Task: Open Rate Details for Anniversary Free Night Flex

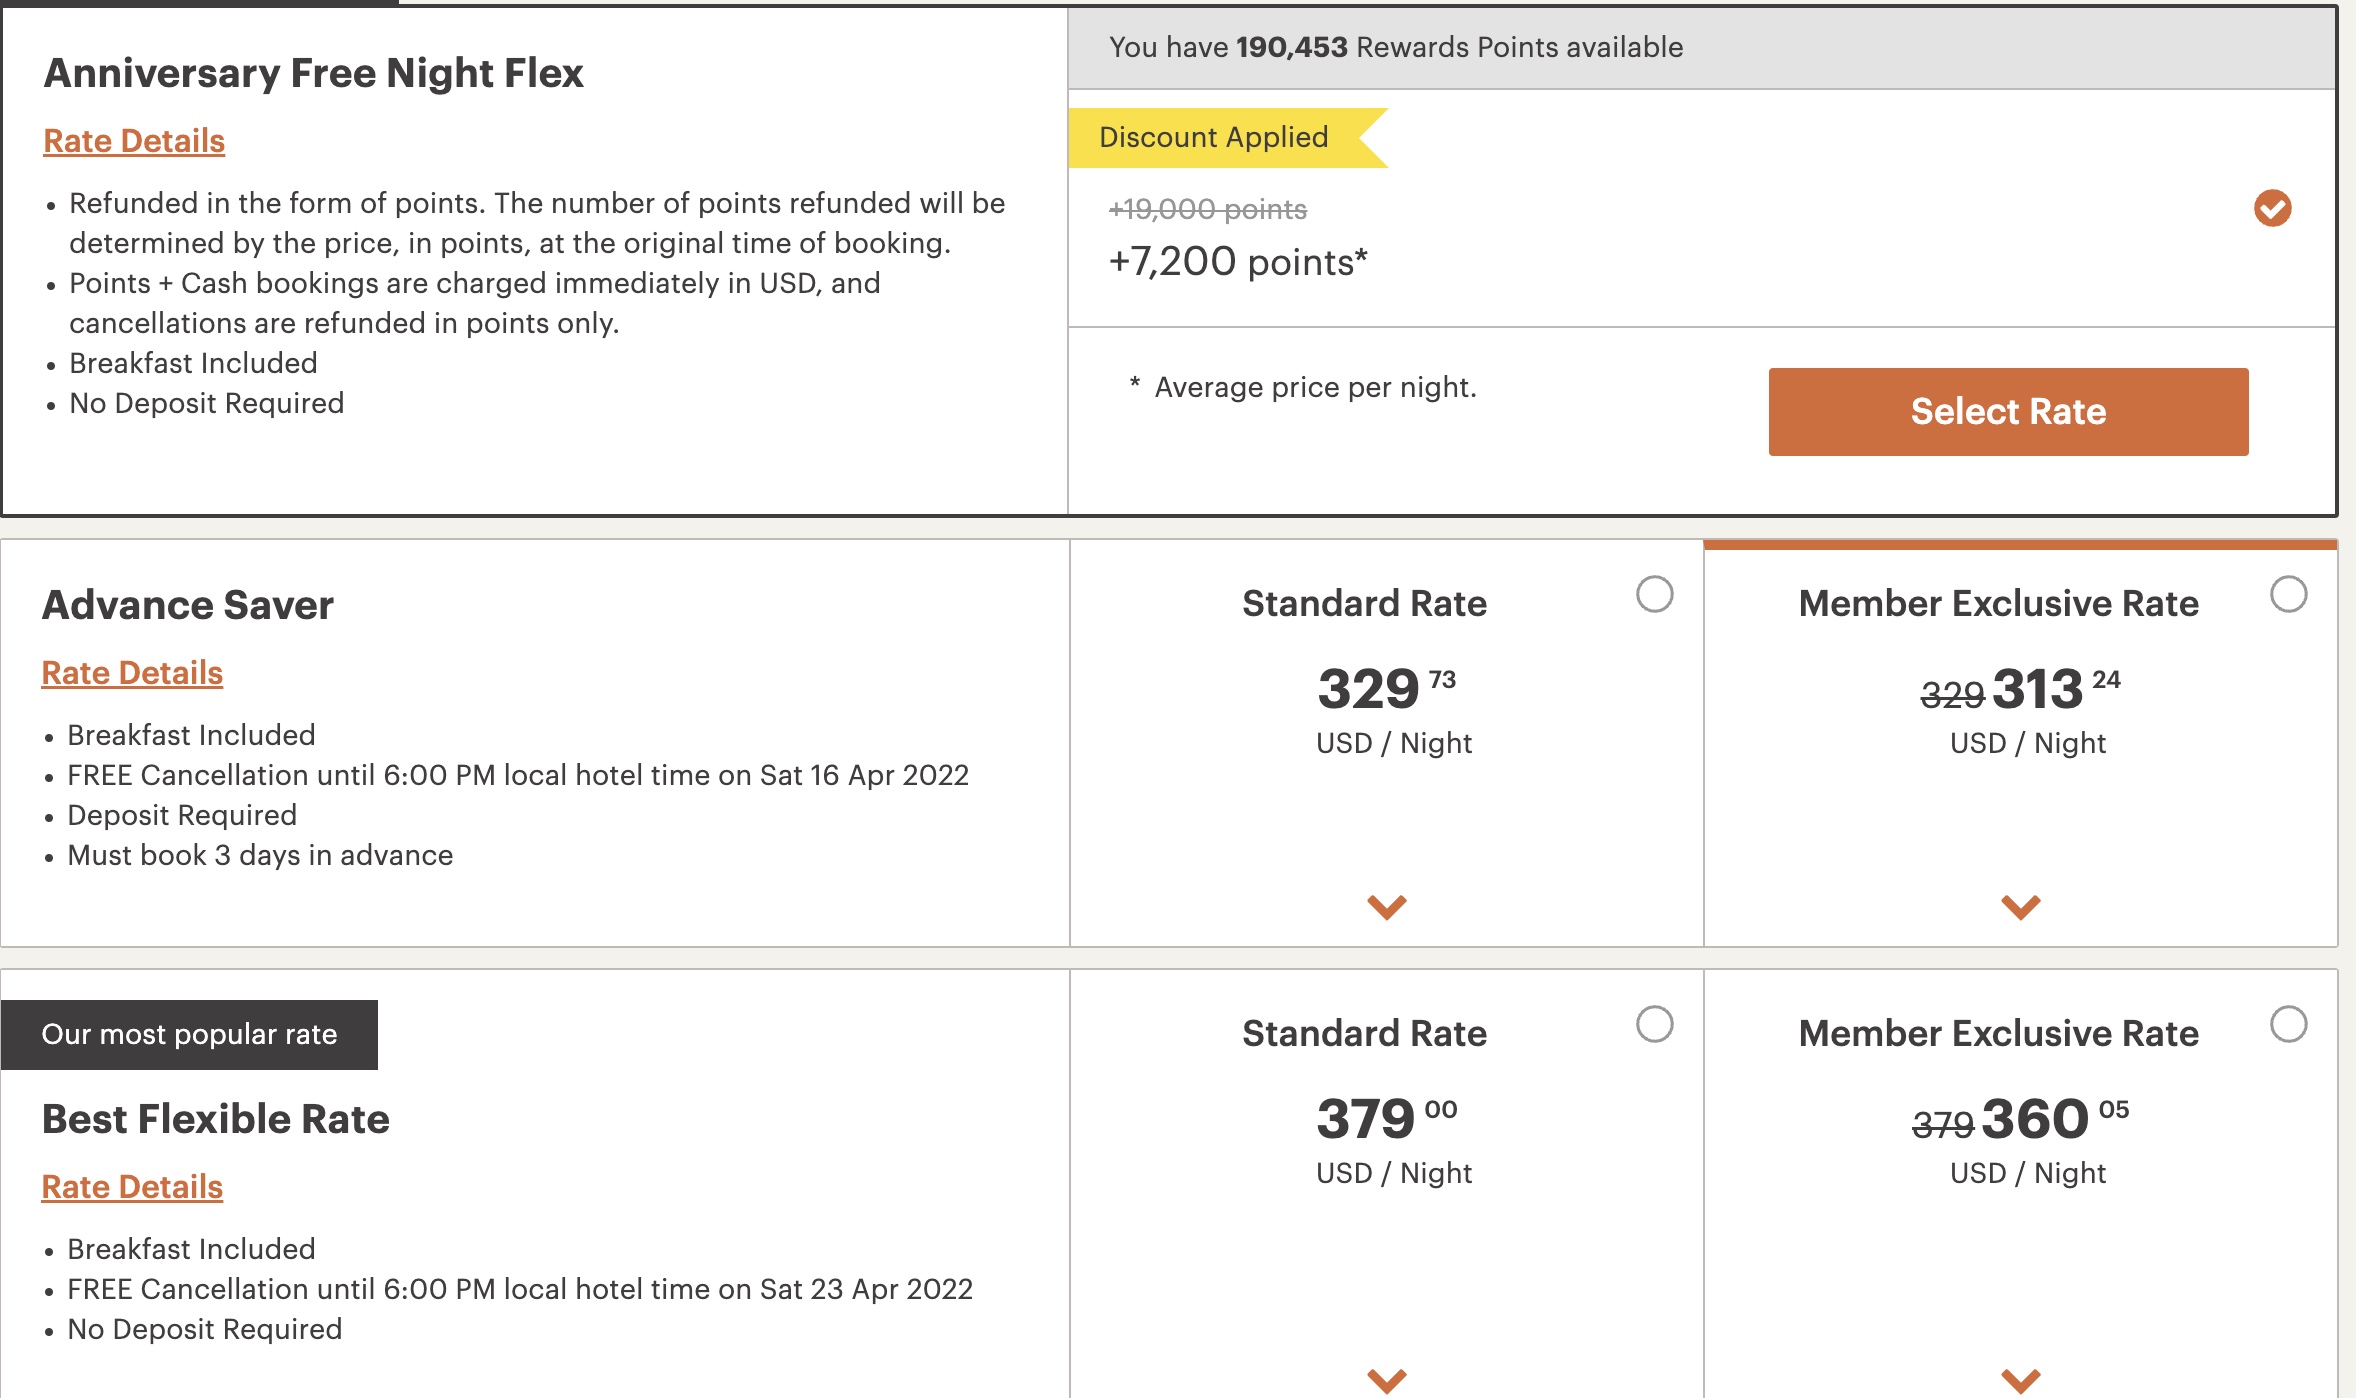Action: pyautogui.click(x=134, y=141)
